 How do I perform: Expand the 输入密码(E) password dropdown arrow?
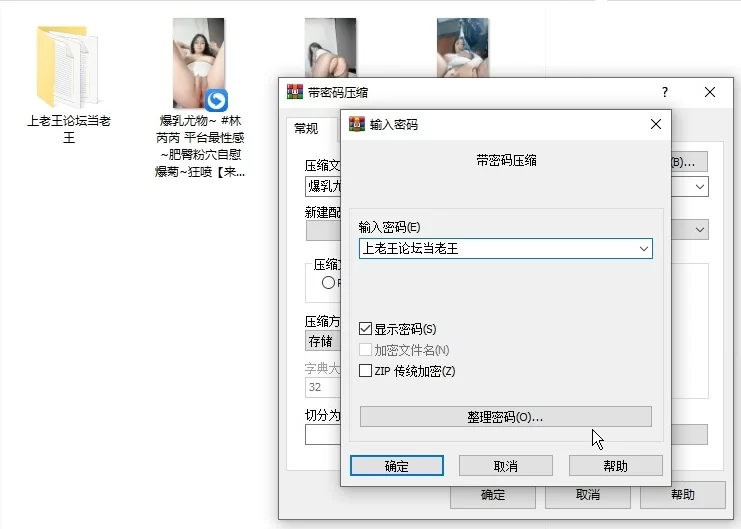(x=644, y=249)
